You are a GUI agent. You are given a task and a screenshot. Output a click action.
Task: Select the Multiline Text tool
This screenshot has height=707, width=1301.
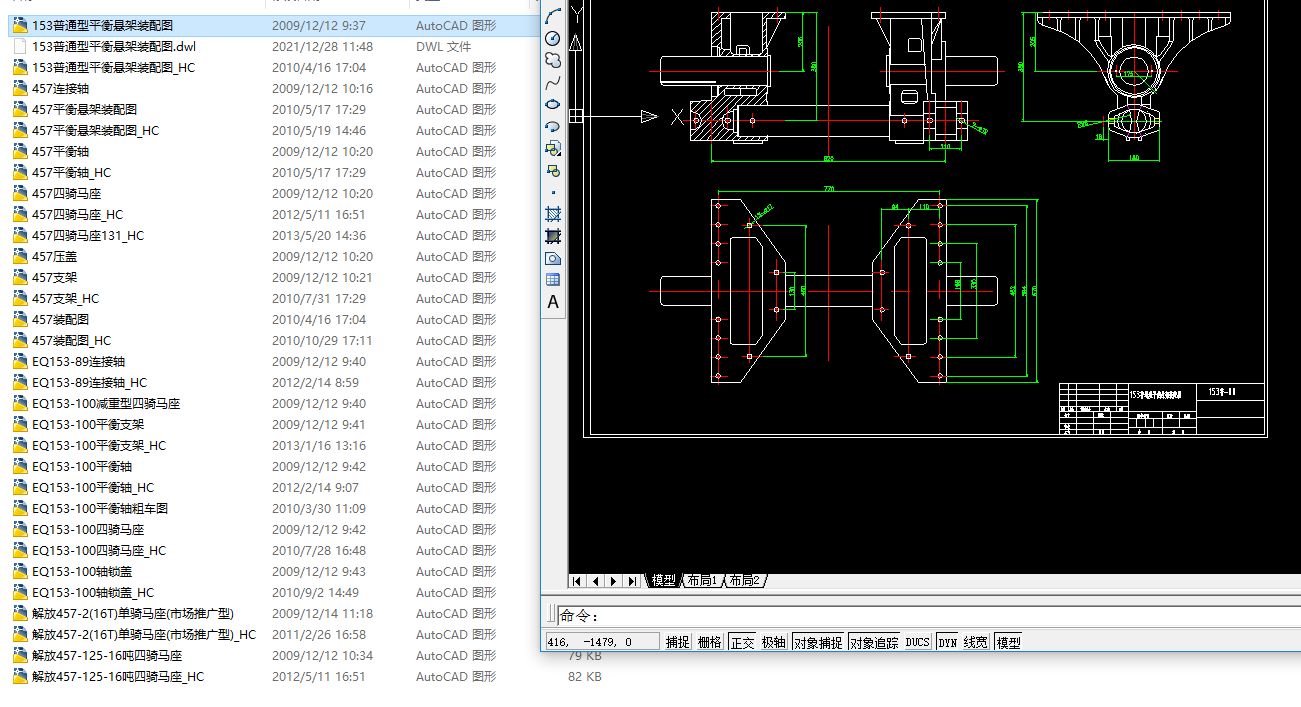(553, 302)
